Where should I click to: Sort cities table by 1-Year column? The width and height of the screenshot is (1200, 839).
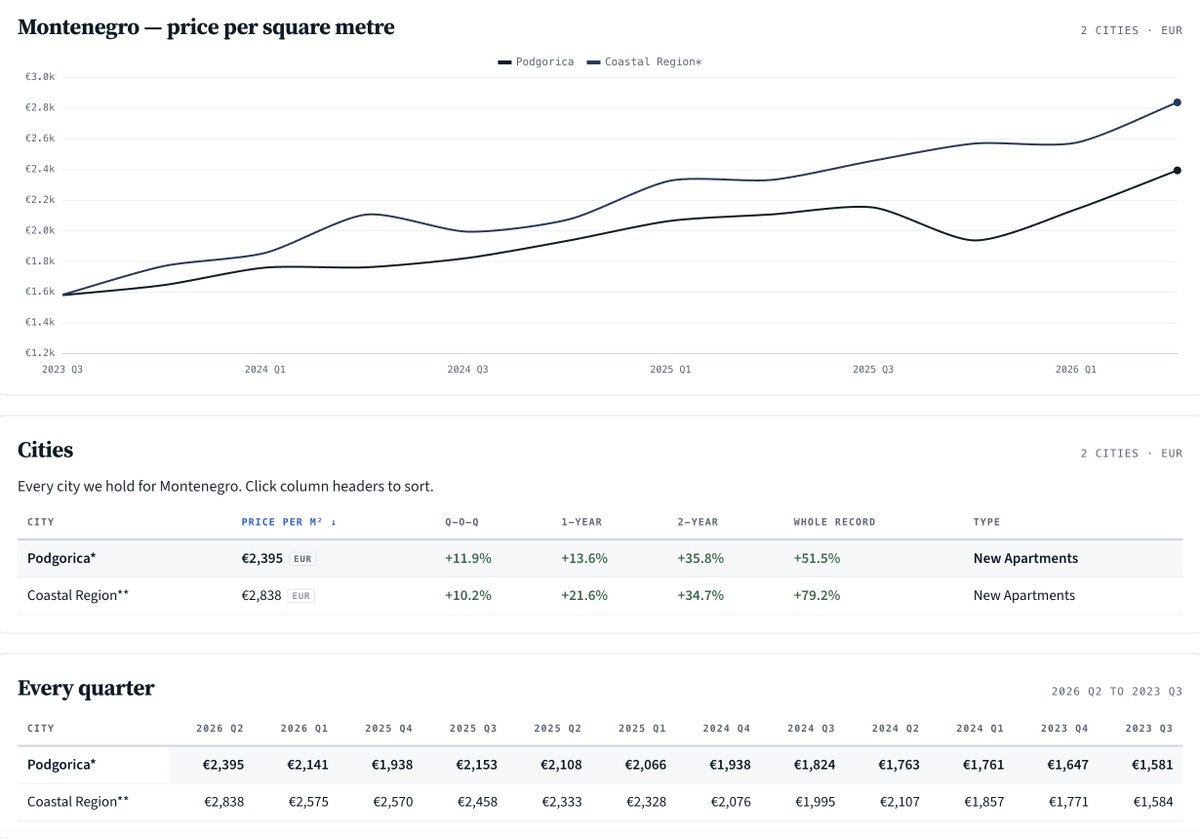(581, 522)
